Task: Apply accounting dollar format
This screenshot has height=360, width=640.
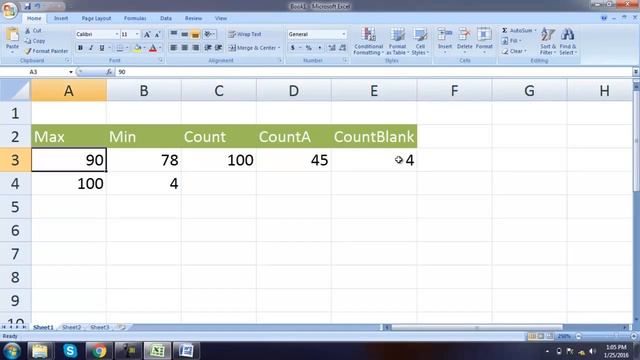Action: [293, 48]
